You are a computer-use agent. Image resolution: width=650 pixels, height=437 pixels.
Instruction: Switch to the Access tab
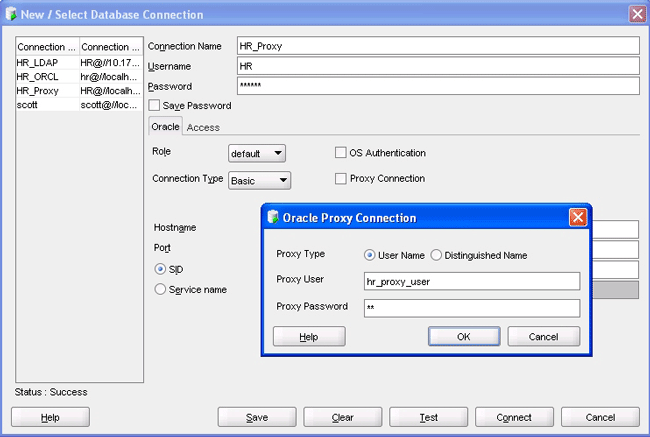(203, 128)
